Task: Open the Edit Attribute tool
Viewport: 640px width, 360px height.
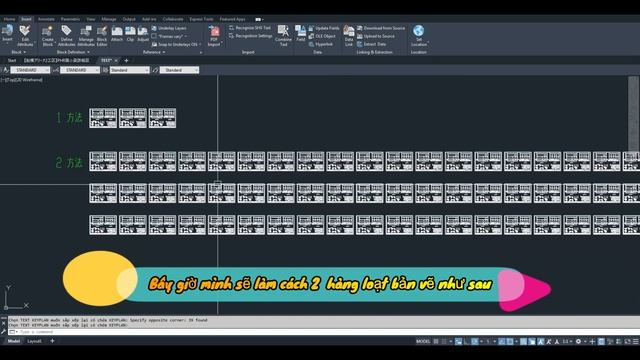Action: click(x=25, y=36)
